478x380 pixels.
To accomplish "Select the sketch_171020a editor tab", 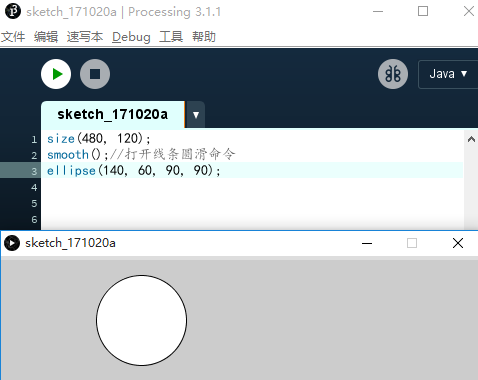I will (113, 114).
